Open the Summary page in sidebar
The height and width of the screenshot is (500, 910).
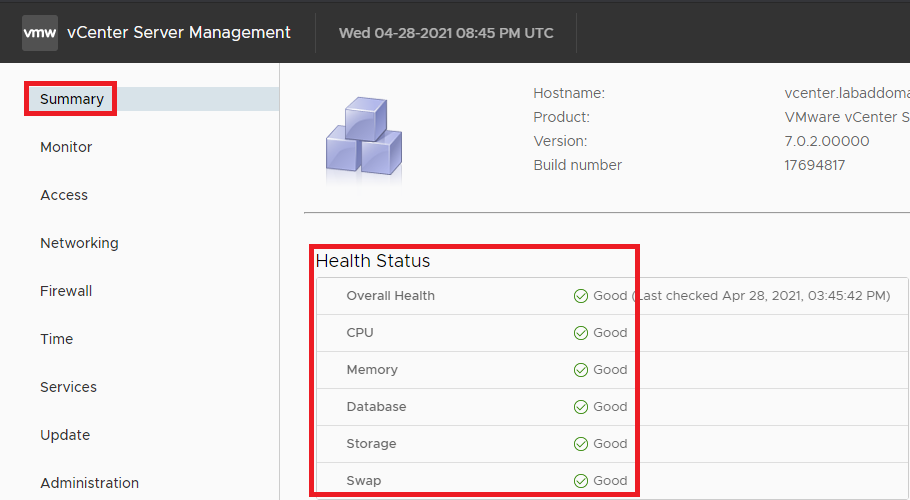pos(72,99)
